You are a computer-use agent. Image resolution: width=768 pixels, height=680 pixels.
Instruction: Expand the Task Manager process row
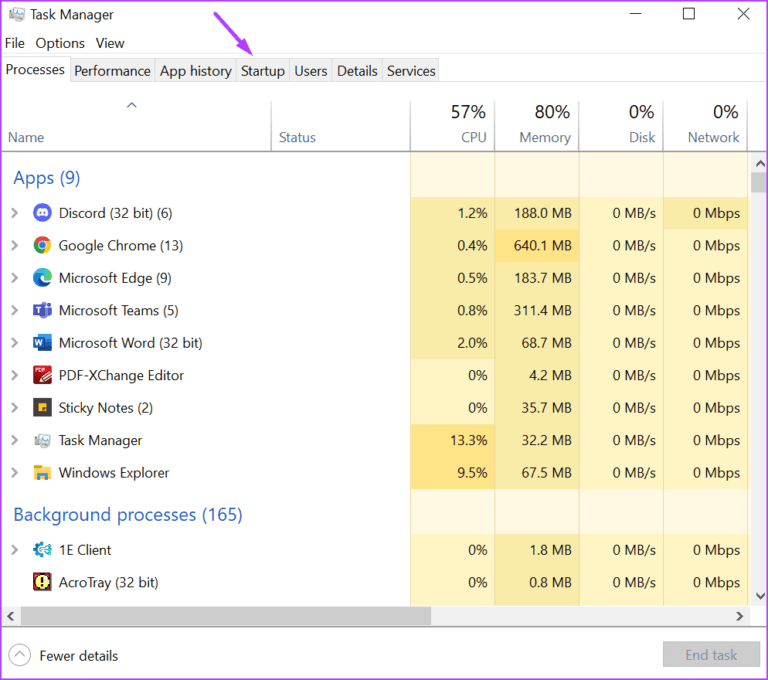coord(15,440)
